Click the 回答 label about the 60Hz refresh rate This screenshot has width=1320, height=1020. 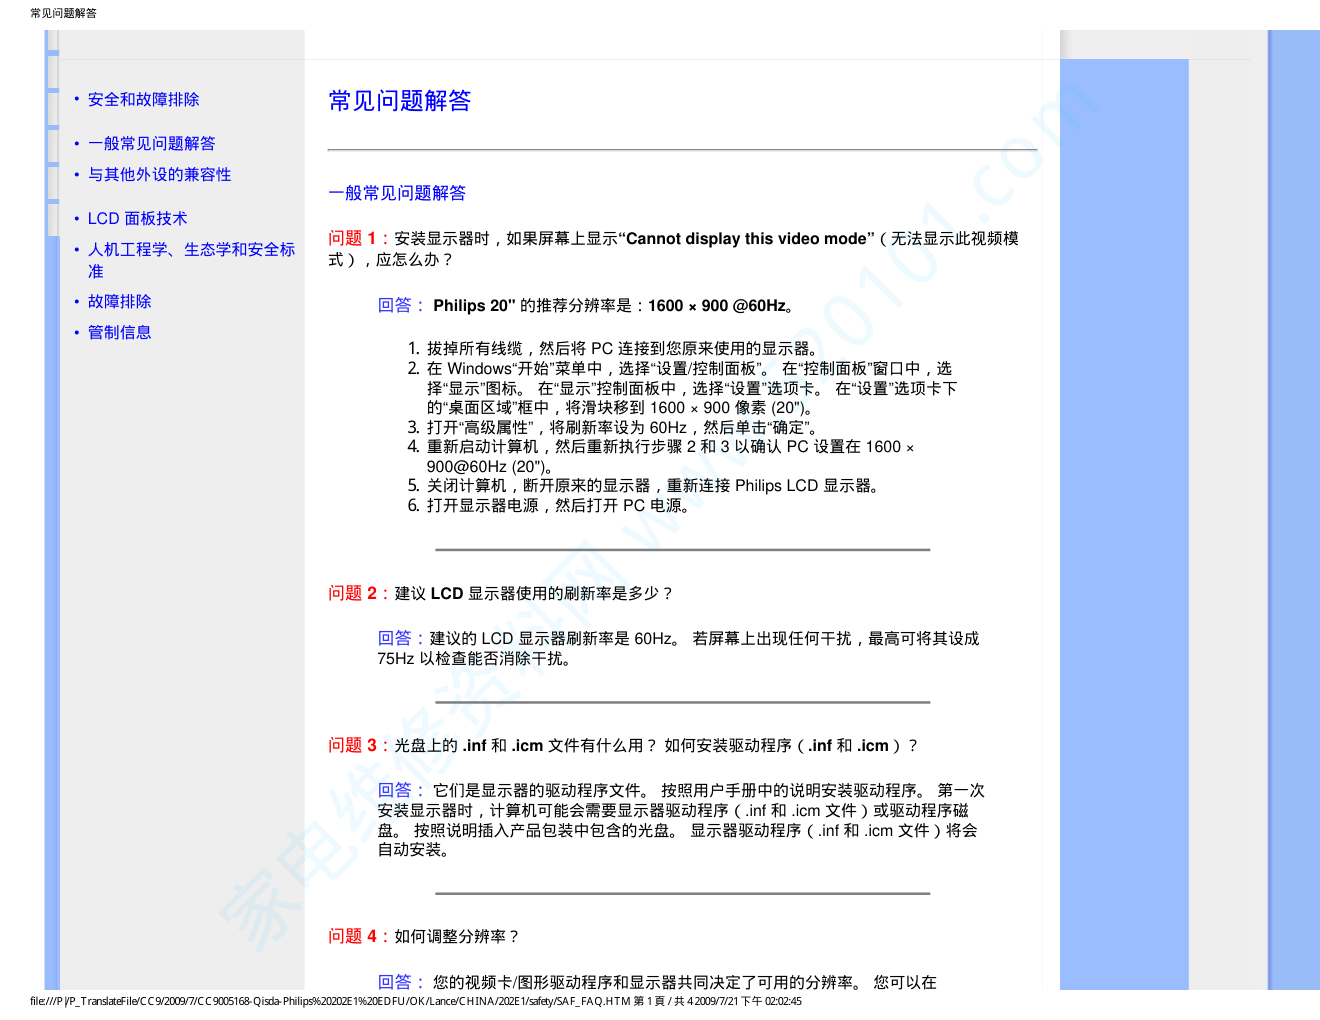tap(395, 638)
